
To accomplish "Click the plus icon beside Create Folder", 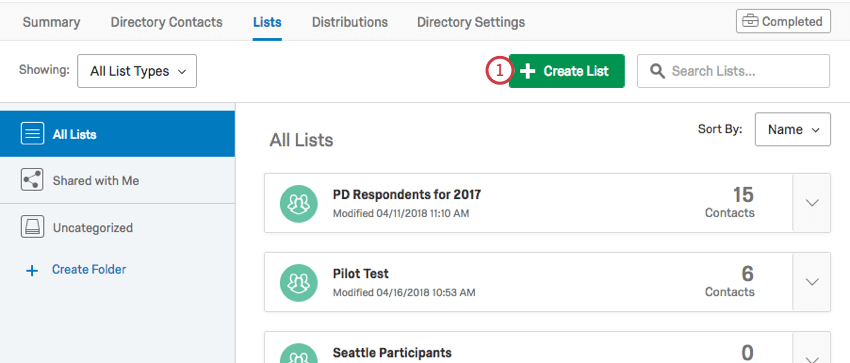I will point(32,270).
